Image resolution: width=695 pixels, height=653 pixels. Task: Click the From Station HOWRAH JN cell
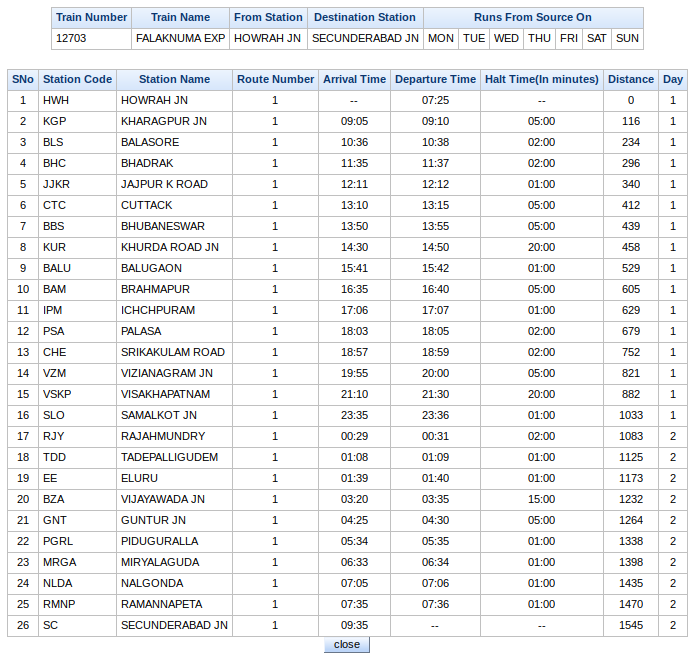coord(268,39)
